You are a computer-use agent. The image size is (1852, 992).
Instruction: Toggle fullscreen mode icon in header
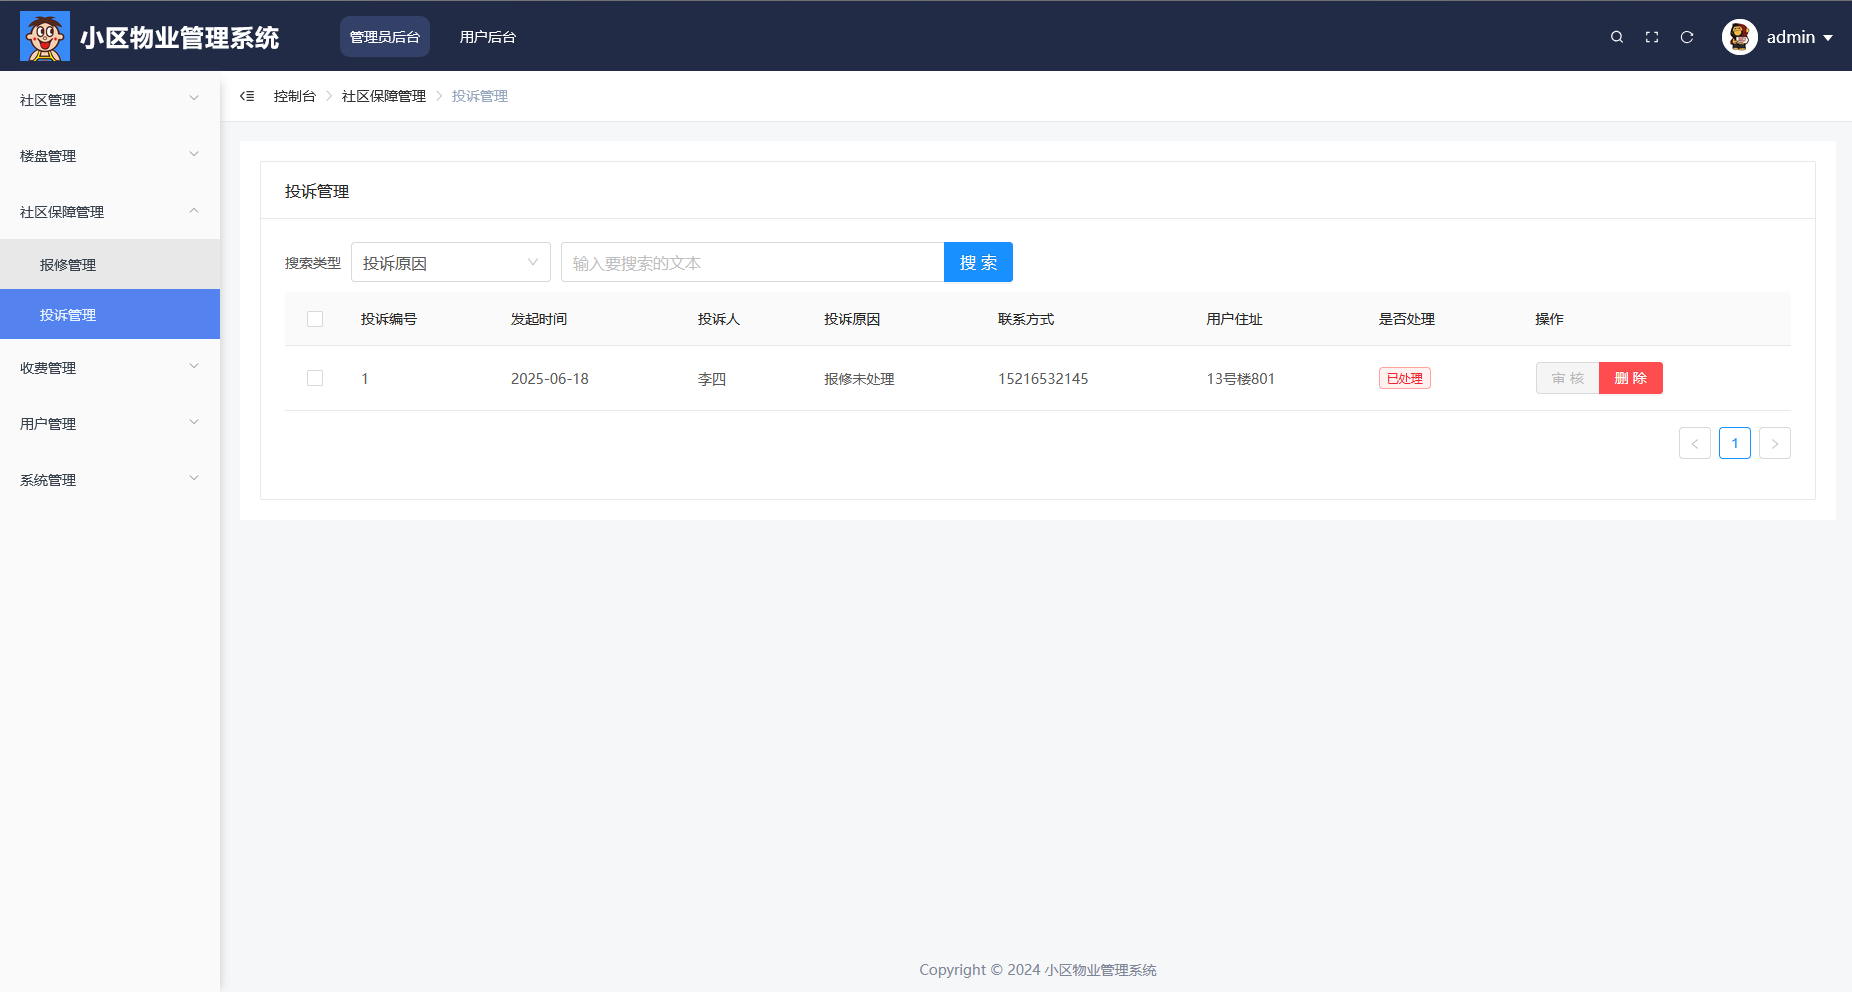1652,37
